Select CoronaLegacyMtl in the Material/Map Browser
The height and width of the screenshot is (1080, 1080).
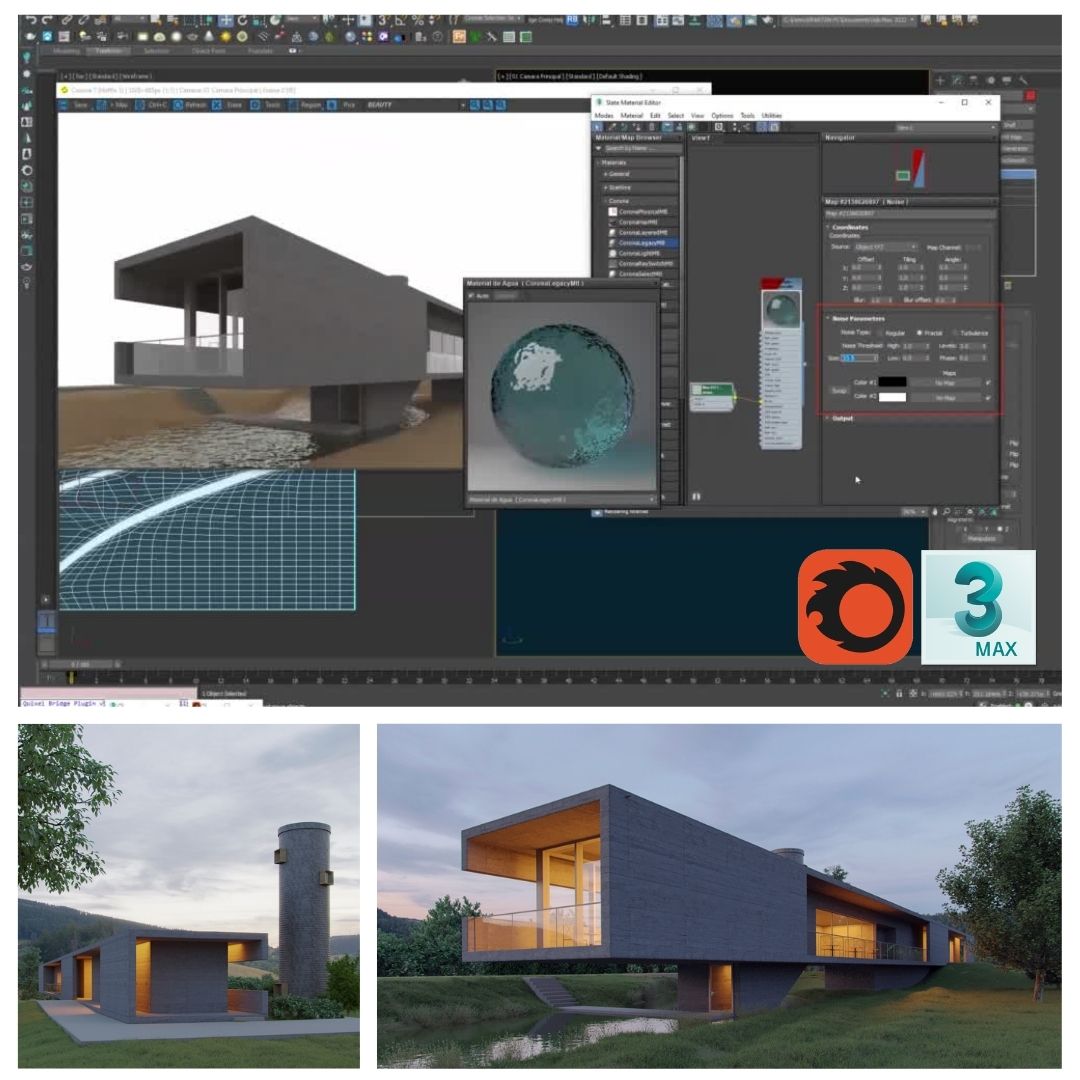pos(644,244)
